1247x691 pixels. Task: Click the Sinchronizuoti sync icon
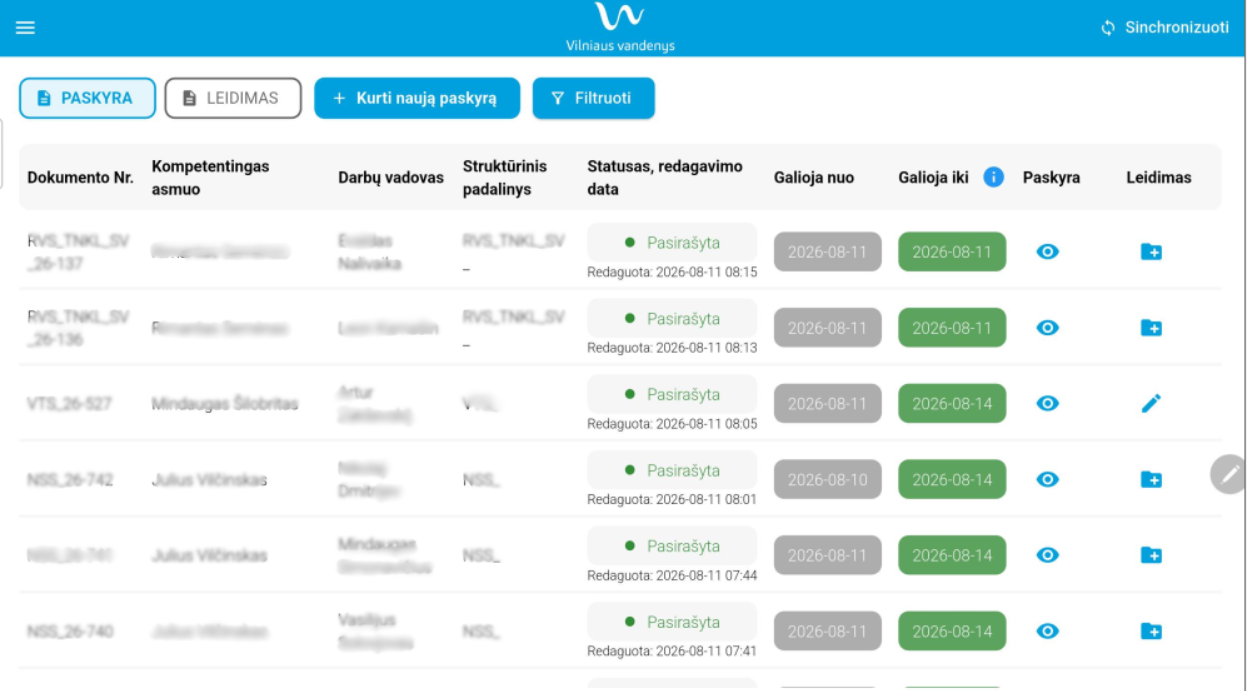(1108, 28)
